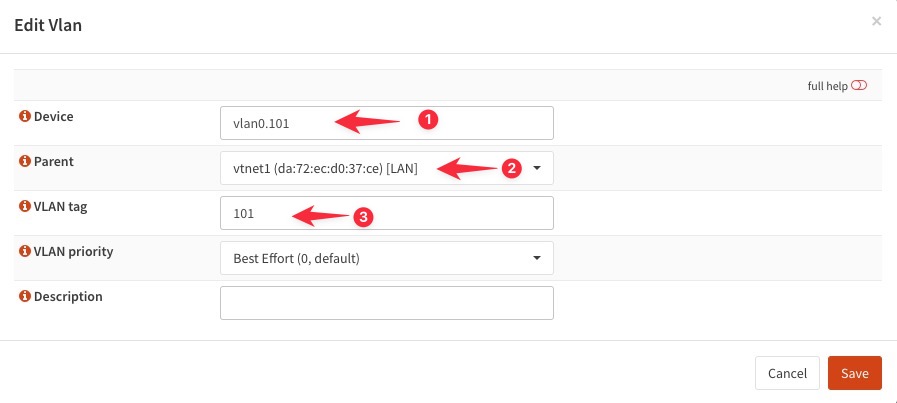
Task: Toggle the full help switch
Action: click(859, 86)
